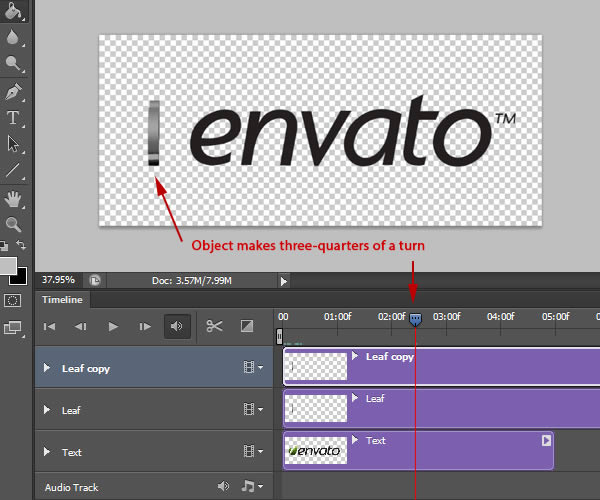Change the screen mode
Viewport: 600px width, 500px height.
pyautogui.click(x=13, y=328)
